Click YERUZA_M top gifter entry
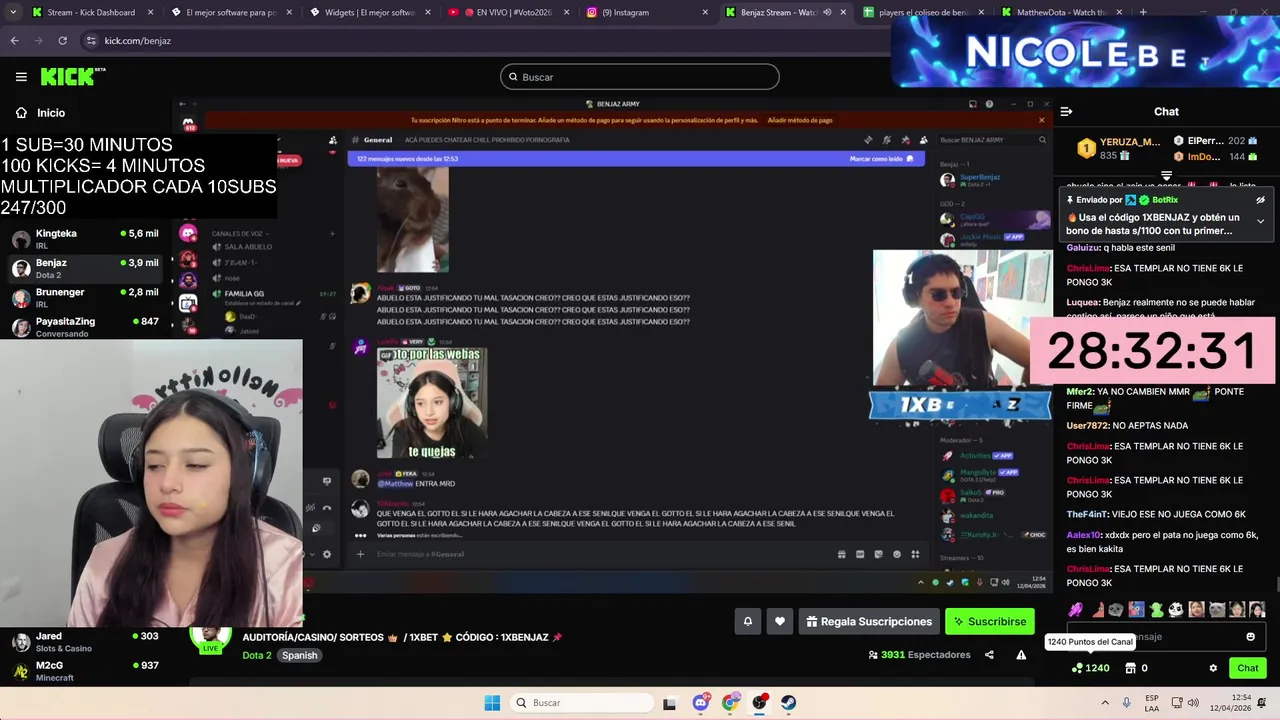1280x720 pixels. pos(1120,149)
